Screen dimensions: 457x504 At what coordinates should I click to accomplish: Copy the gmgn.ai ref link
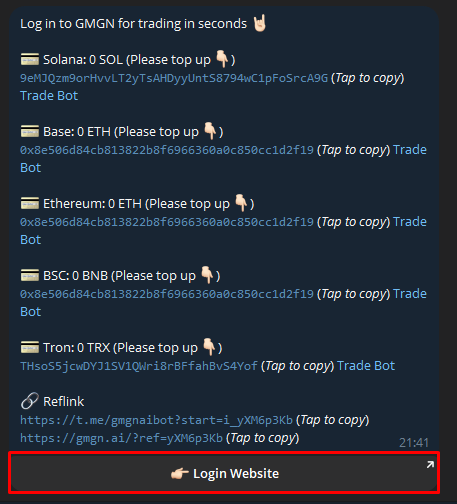click(x=121, y=438)
